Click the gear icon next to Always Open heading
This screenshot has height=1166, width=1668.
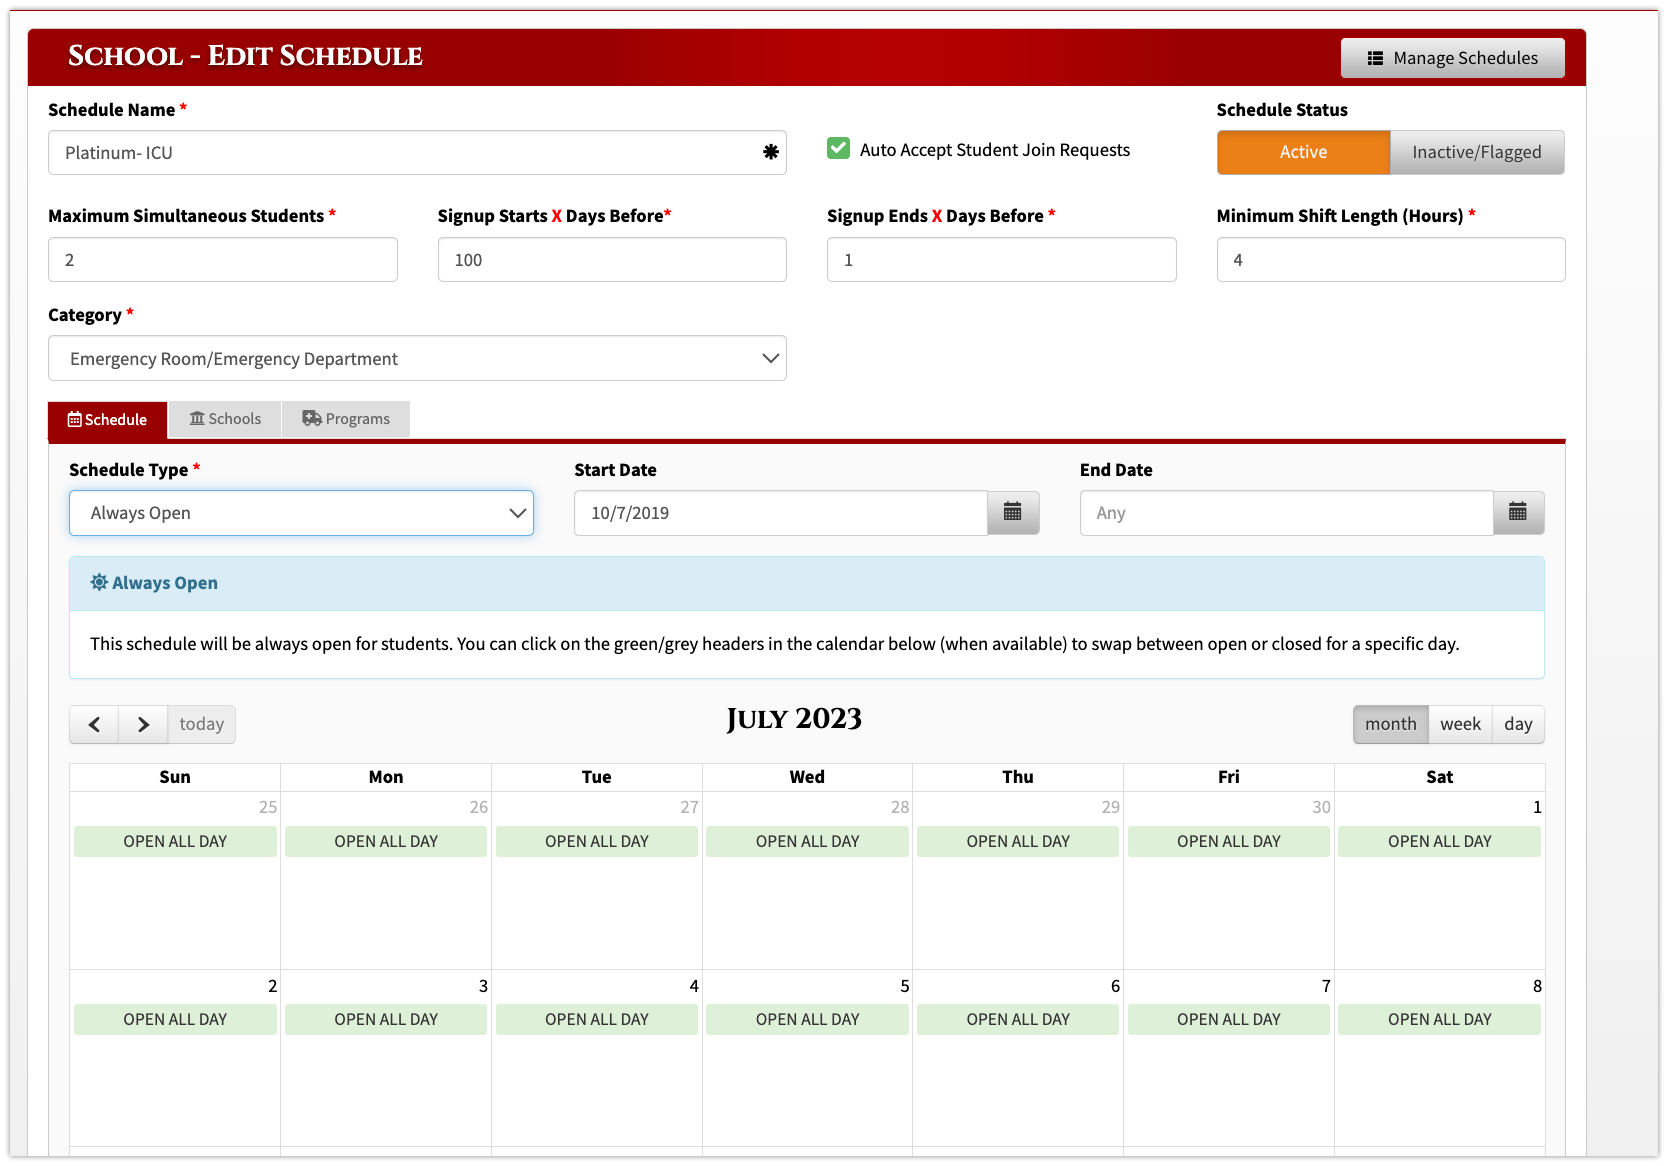click(x=99, y=582)
